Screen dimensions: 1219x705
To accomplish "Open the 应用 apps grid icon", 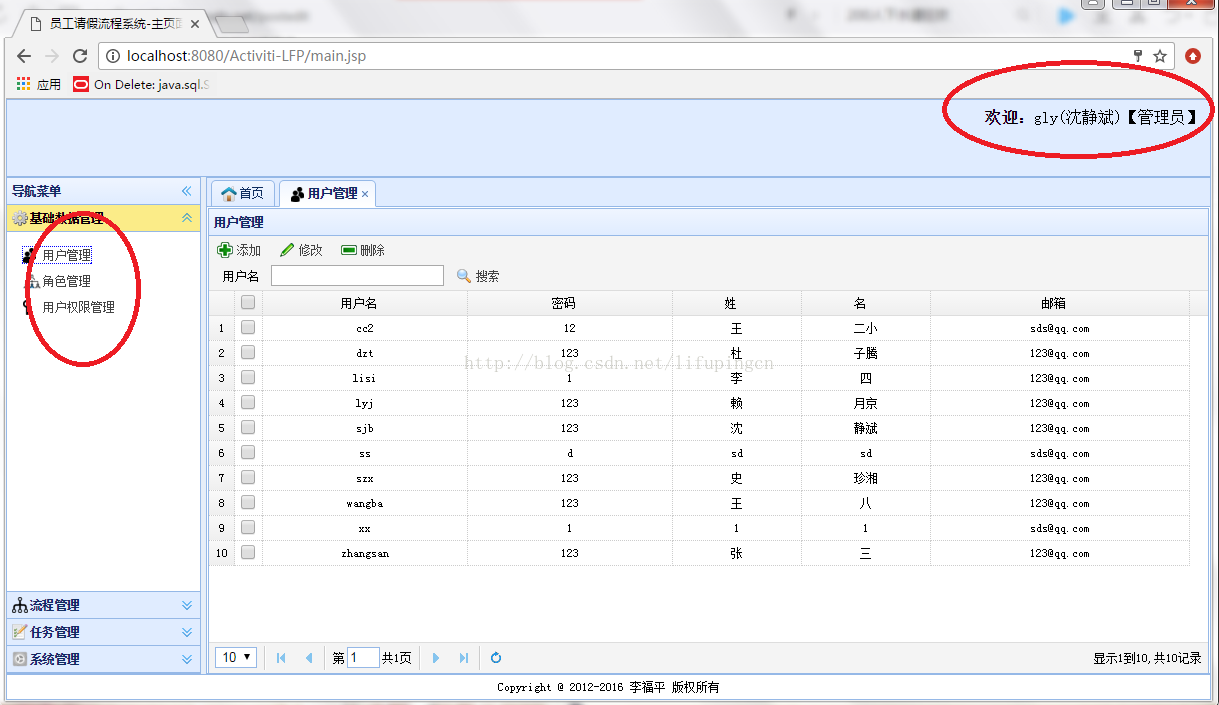I will coord(23,84).
